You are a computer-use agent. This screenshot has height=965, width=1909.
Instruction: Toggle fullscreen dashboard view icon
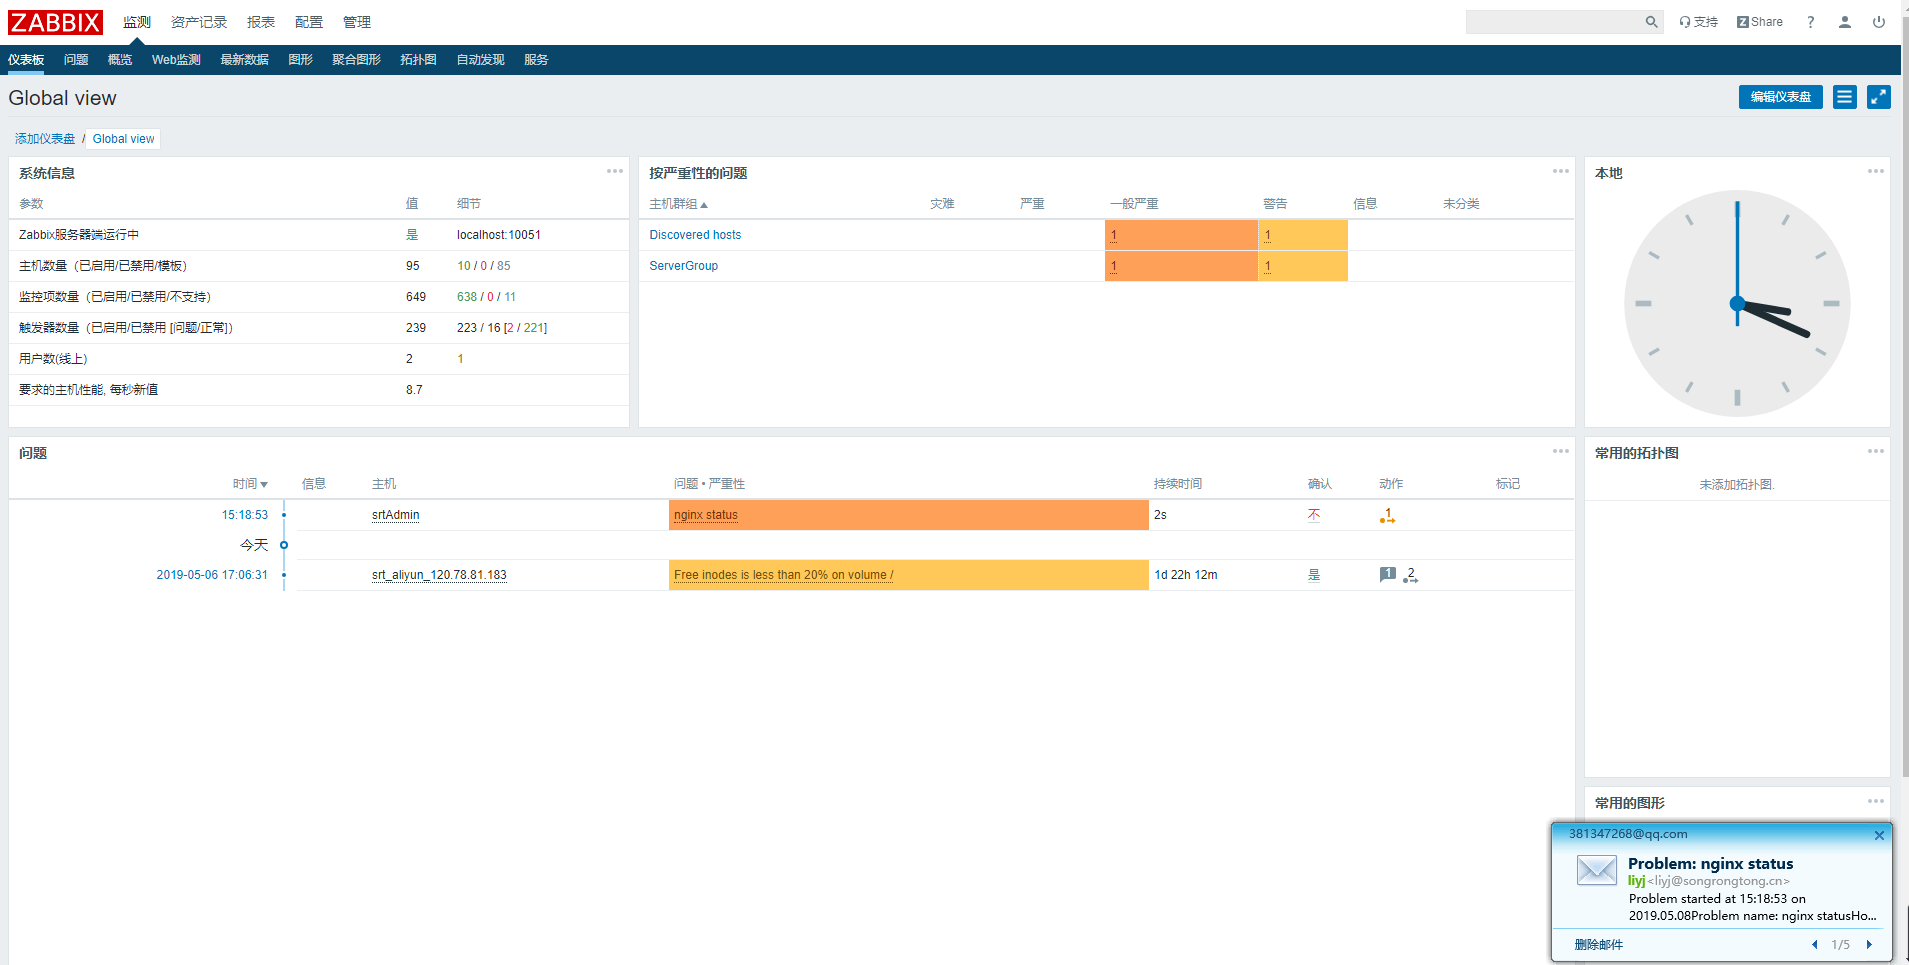click(1878, 97)
